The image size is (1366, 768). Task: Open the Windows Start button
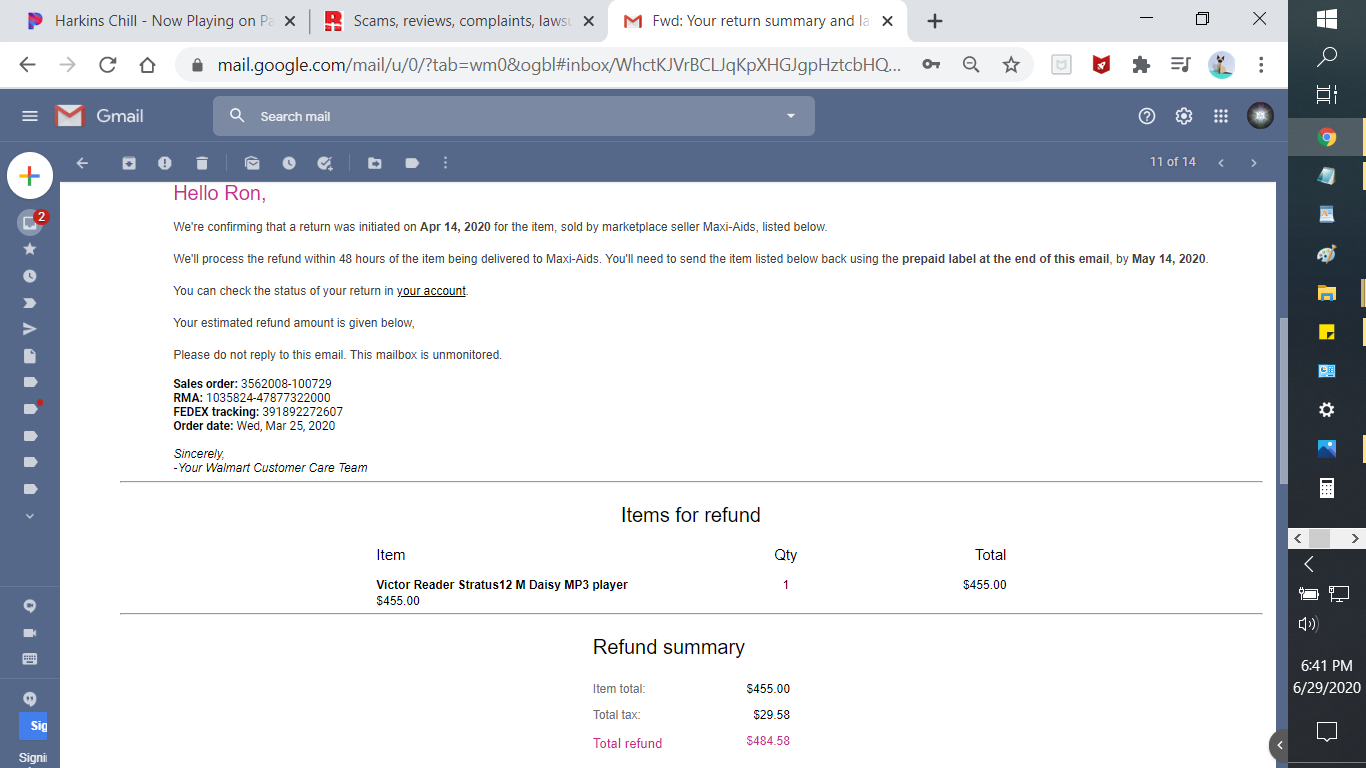[x=1327, y=19]
